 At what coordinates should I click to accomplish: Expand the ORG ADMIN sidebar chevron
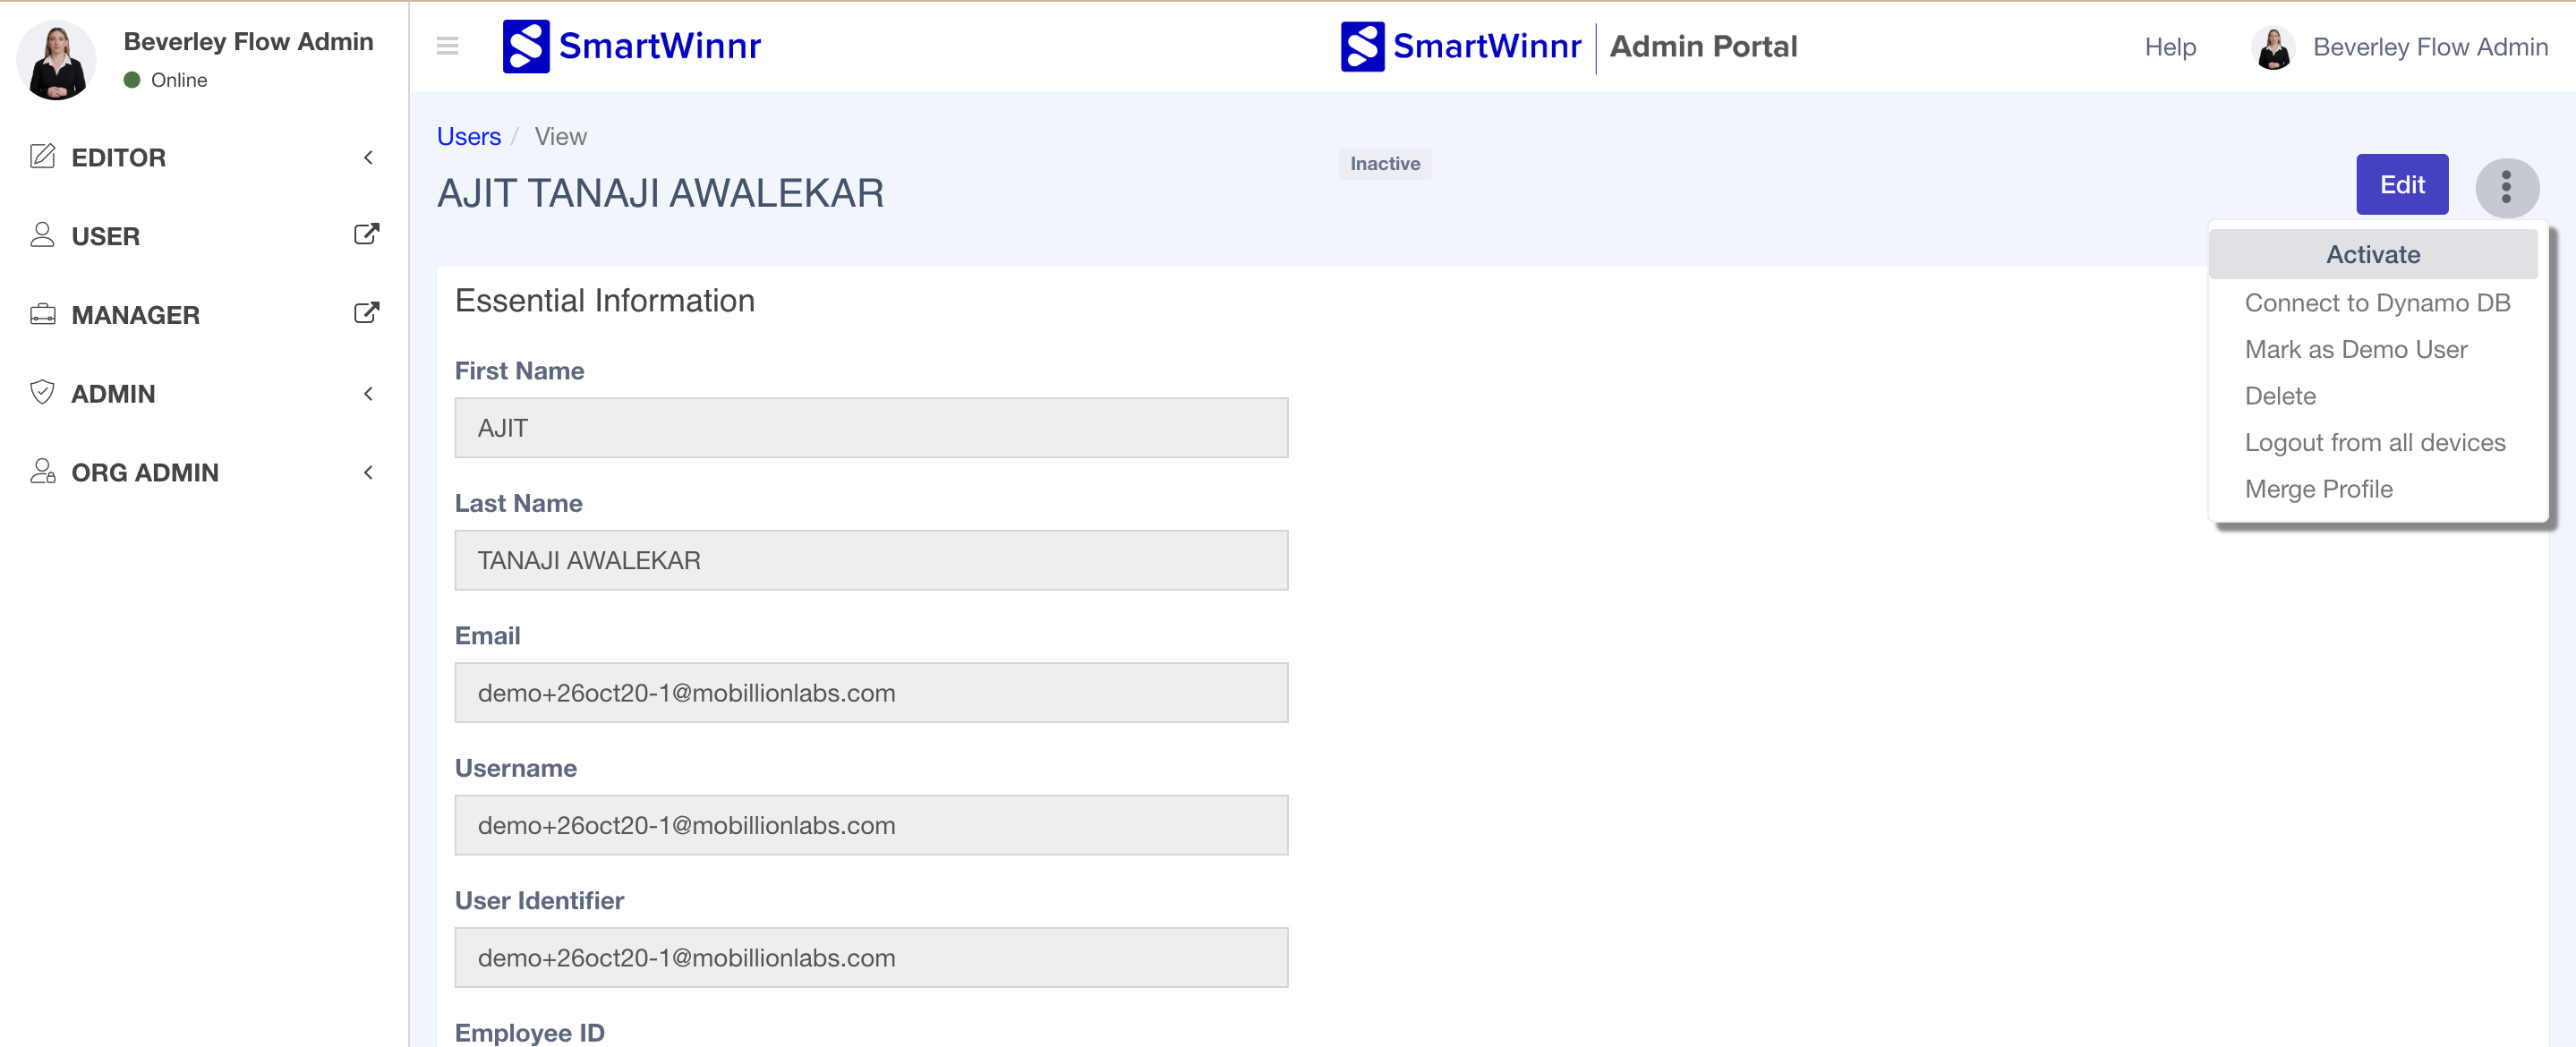pos(368,472)
